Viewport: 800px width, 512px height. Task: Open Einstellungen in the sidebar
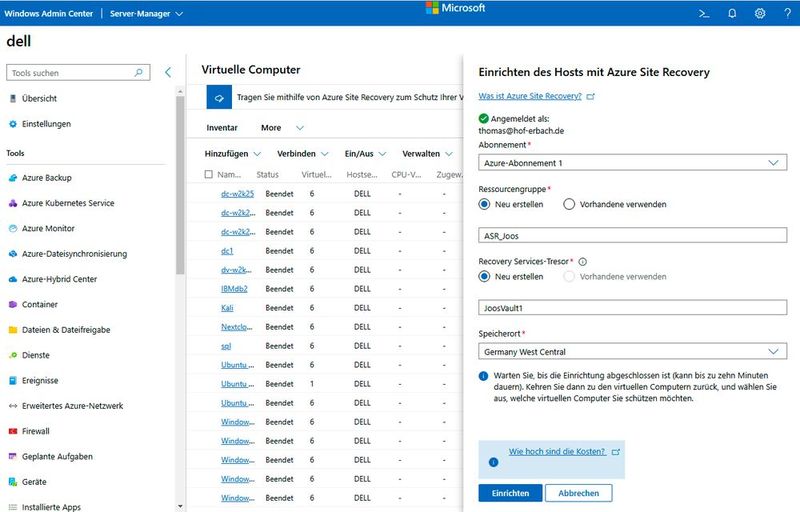click(46, 124)
